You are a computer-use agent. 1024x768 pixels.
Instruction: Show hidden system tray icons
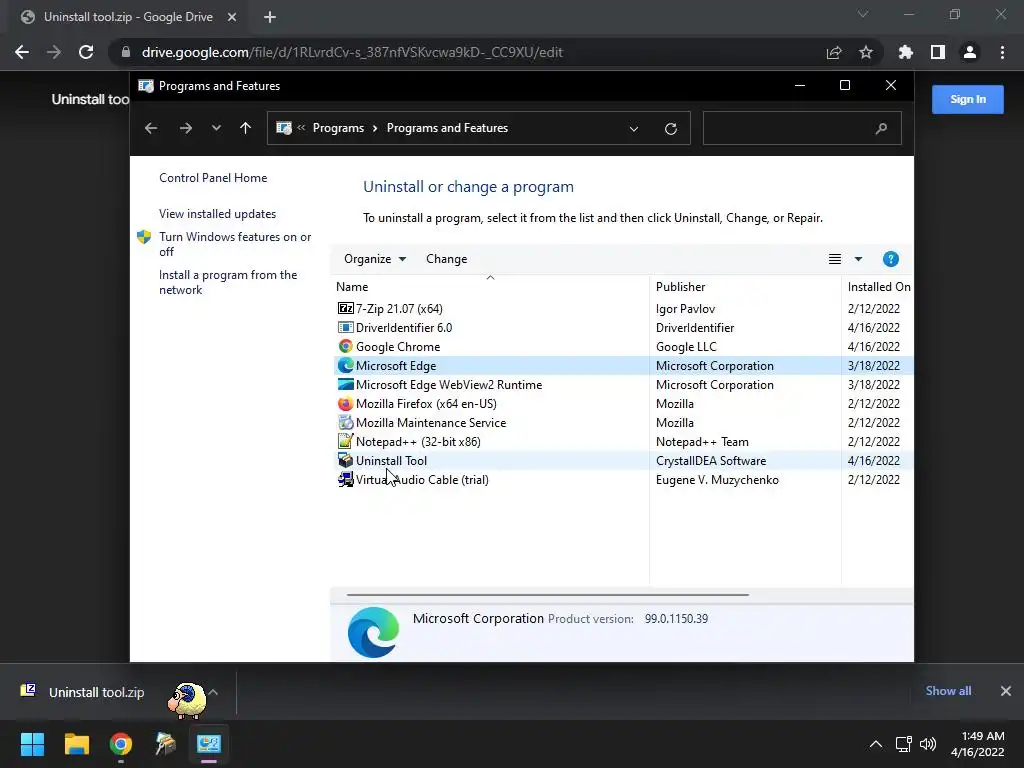coord(876,744)
